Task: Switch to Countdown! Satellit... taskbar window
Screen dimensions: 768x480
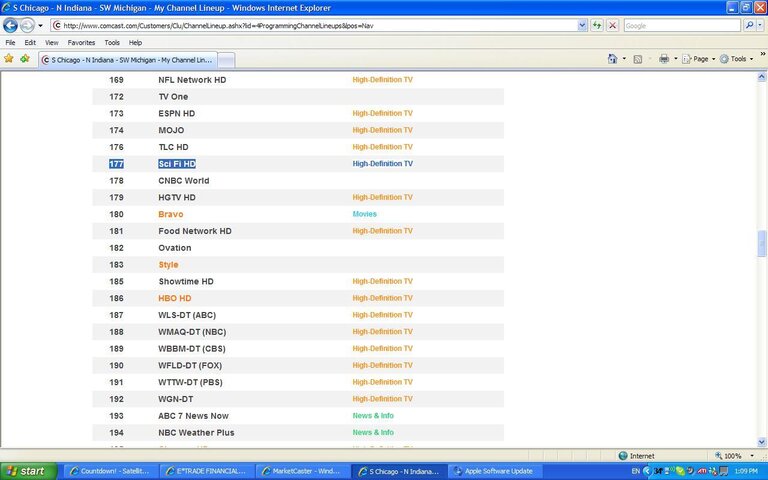Action: [110, 471]
